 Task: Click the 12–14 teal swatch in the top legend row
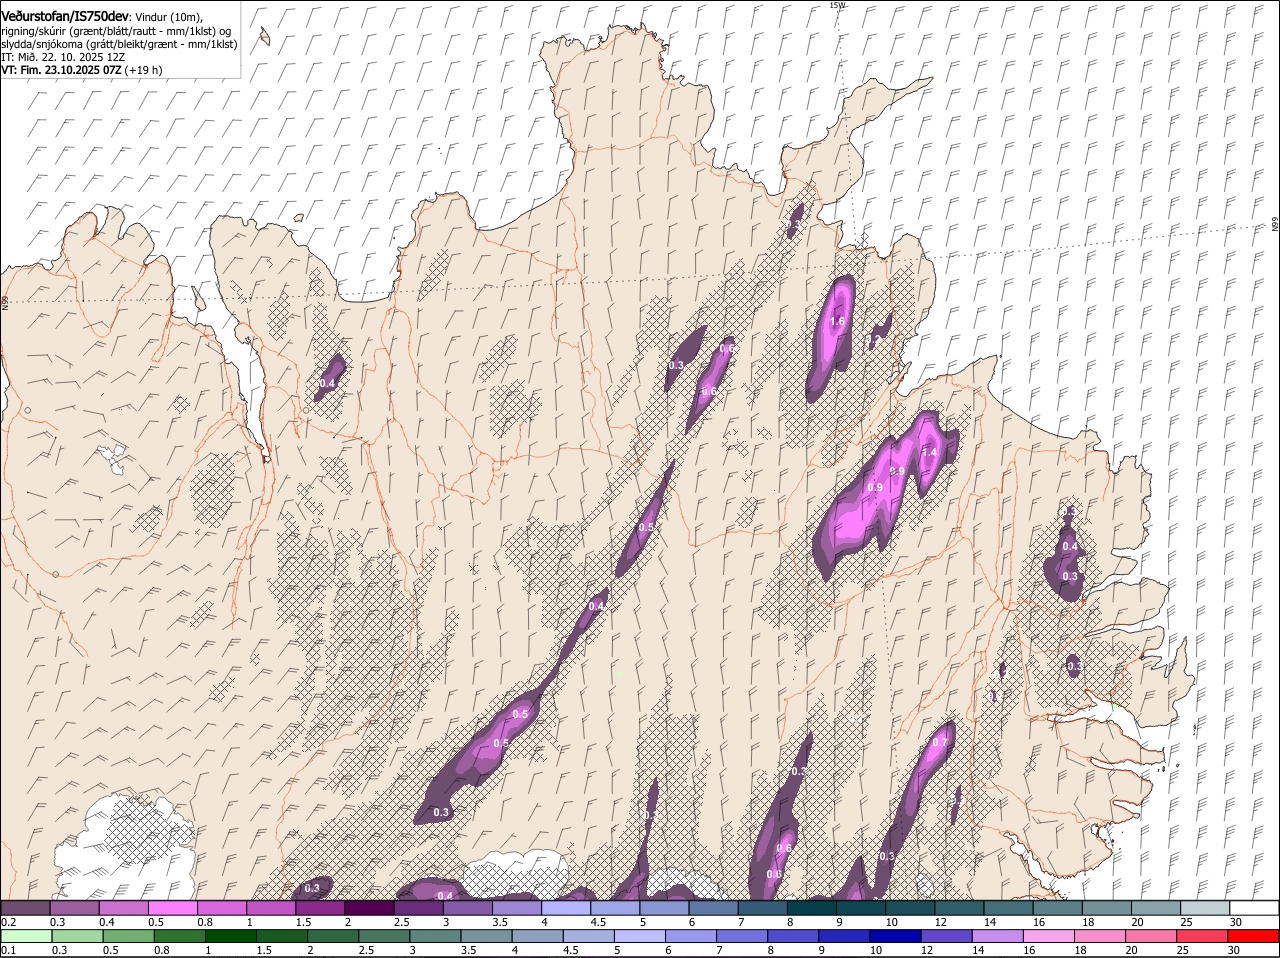coord(960,908)
